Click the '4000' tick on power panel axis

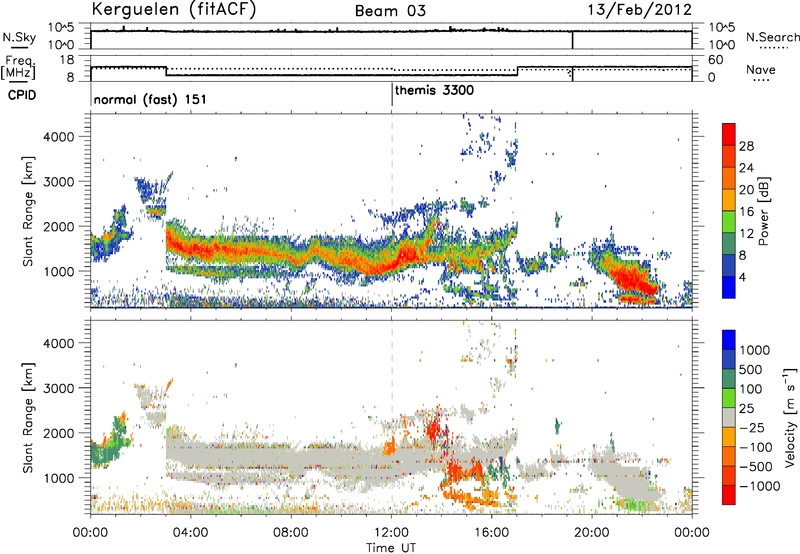59,137
